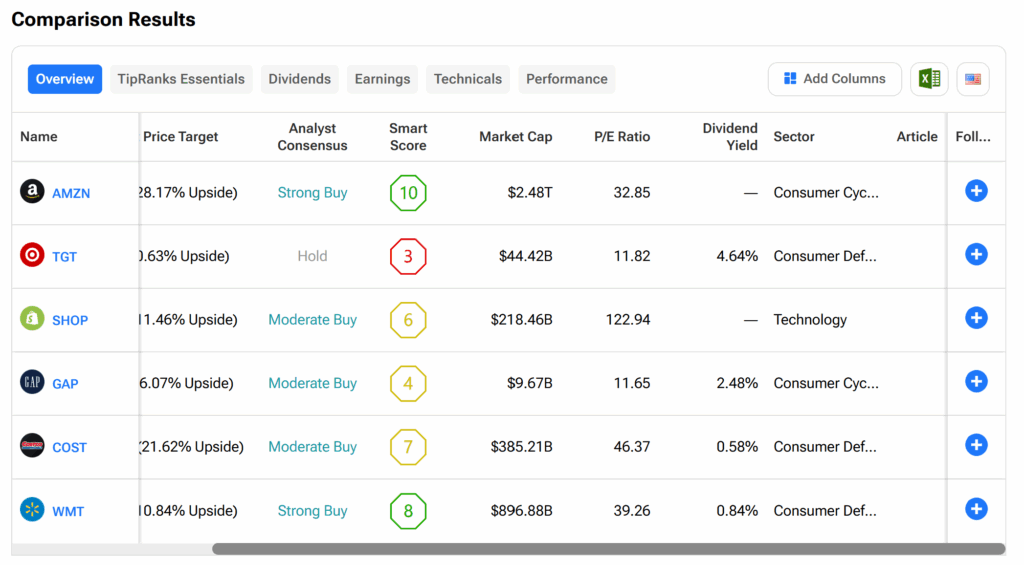The image size is (1024, 565).
Task: Open the Add Columns menu
Action: pos(834,79)
